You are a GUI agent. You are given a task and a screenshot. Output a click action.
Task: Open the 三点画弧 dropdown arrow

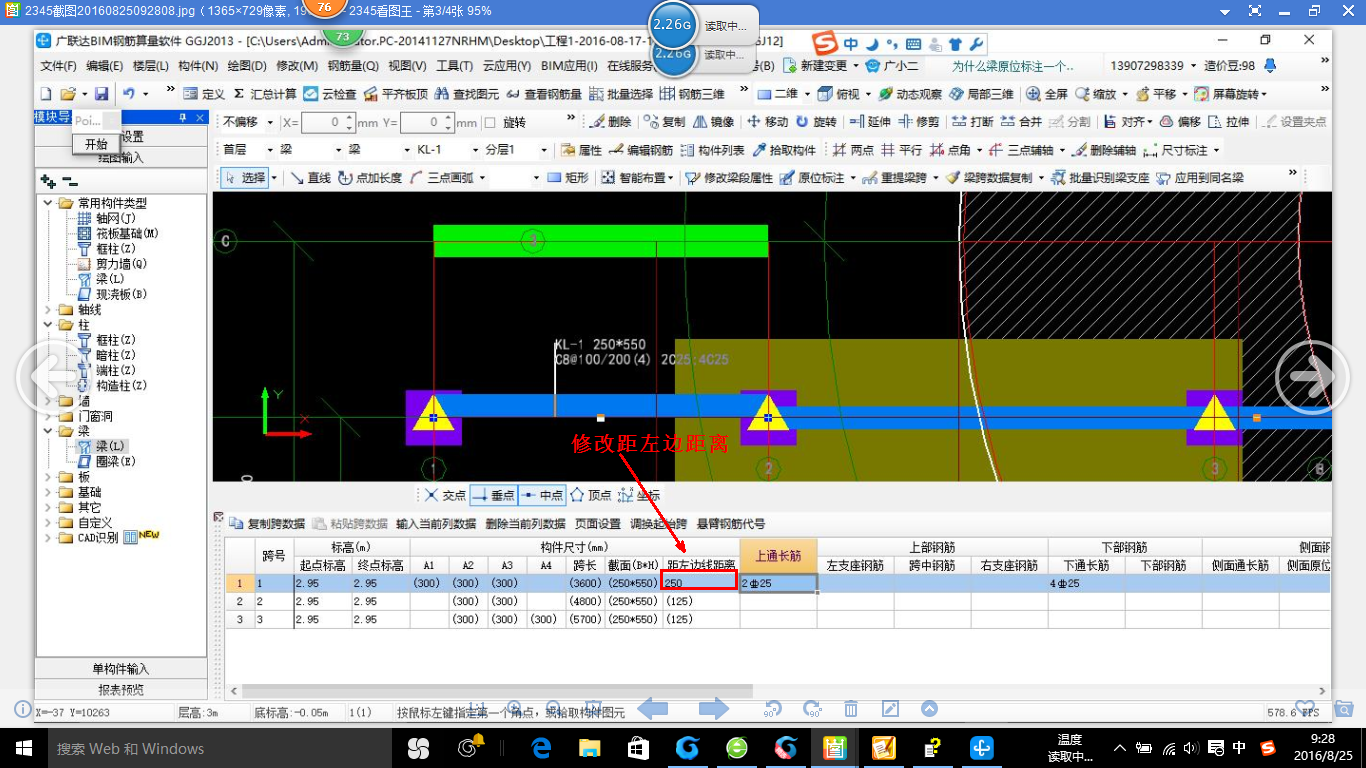pyautogui.click(x=482, y=178)
